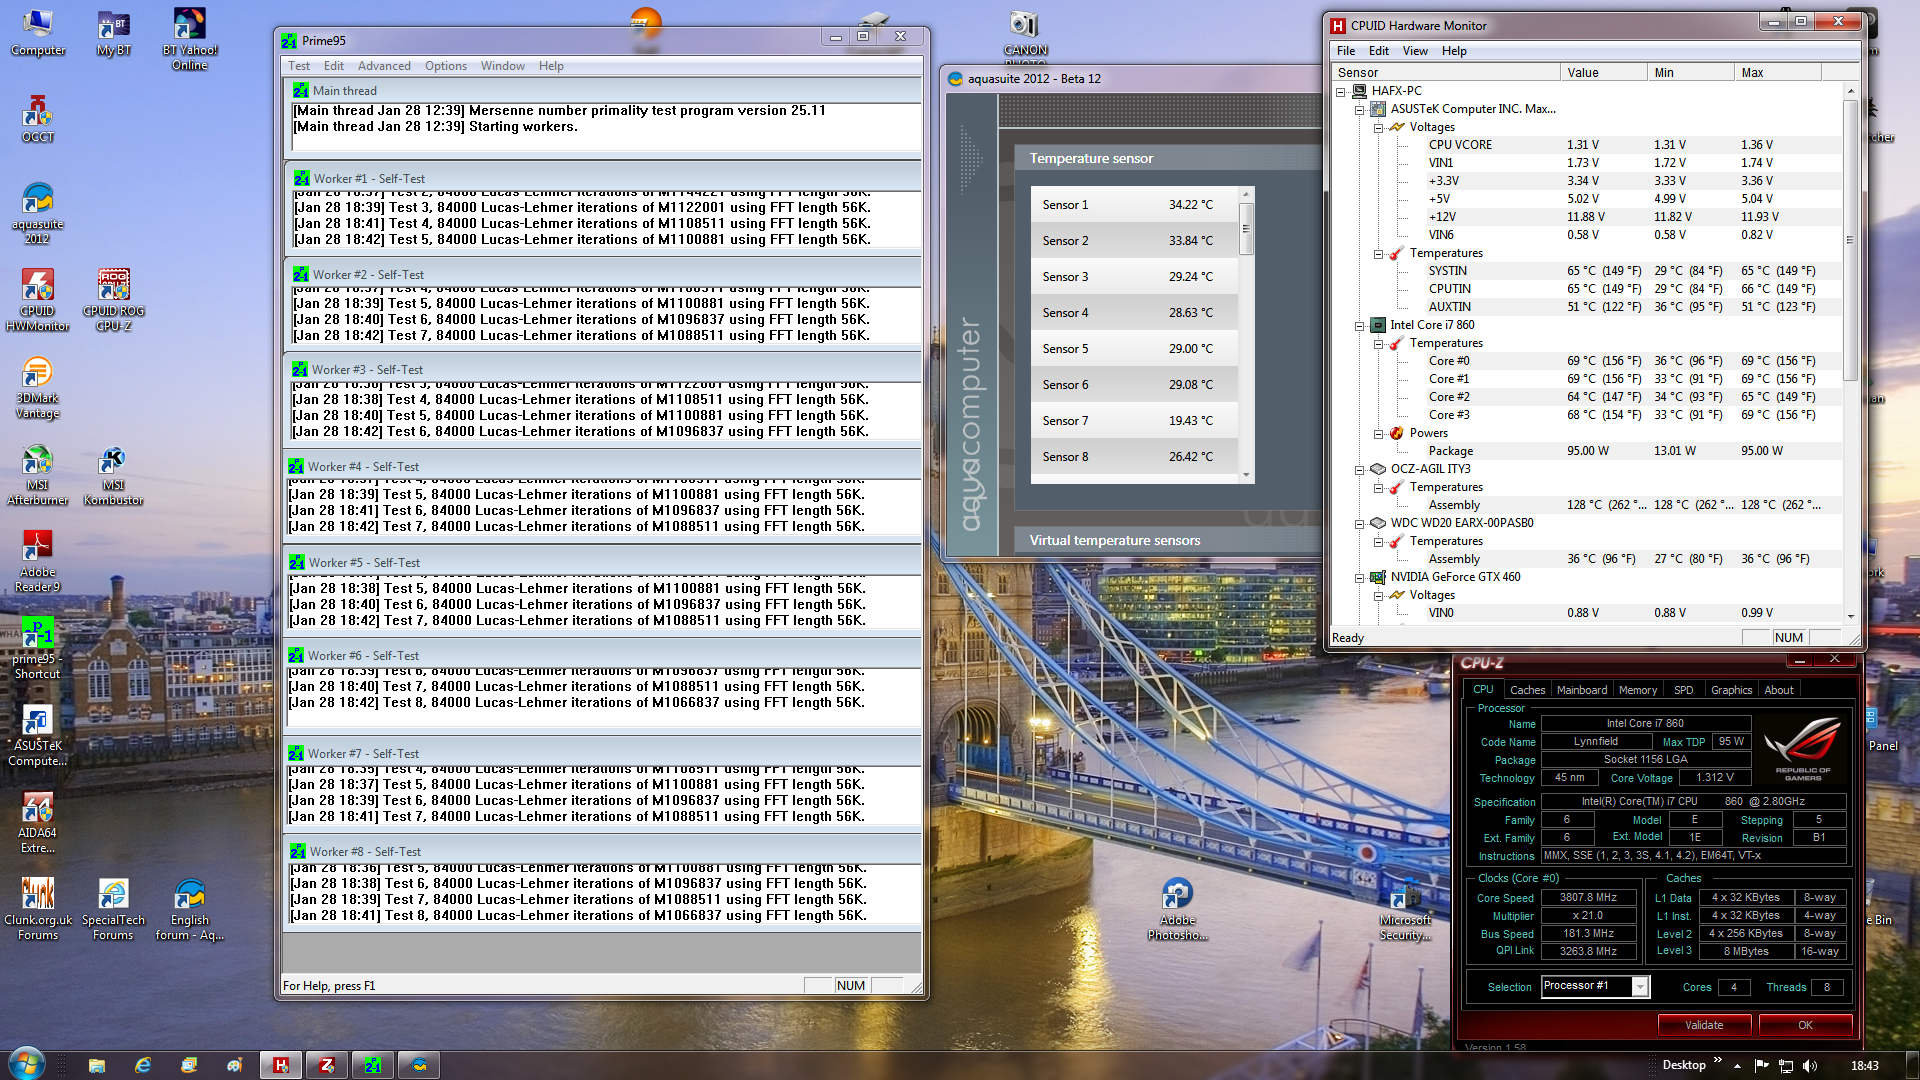Switch to the SPD tab in CPU-Z

1684,690
